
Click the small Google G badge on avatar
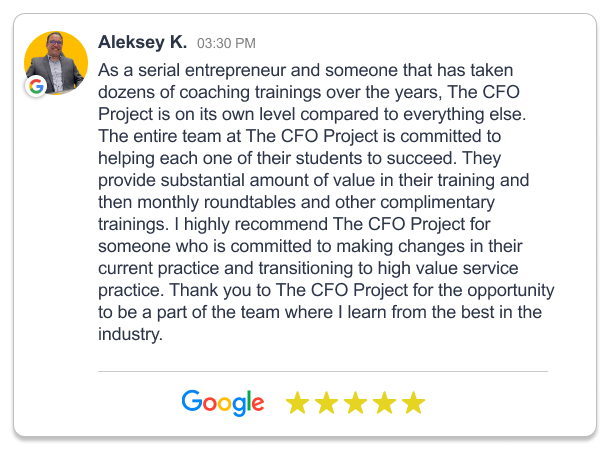coord(36,86)
